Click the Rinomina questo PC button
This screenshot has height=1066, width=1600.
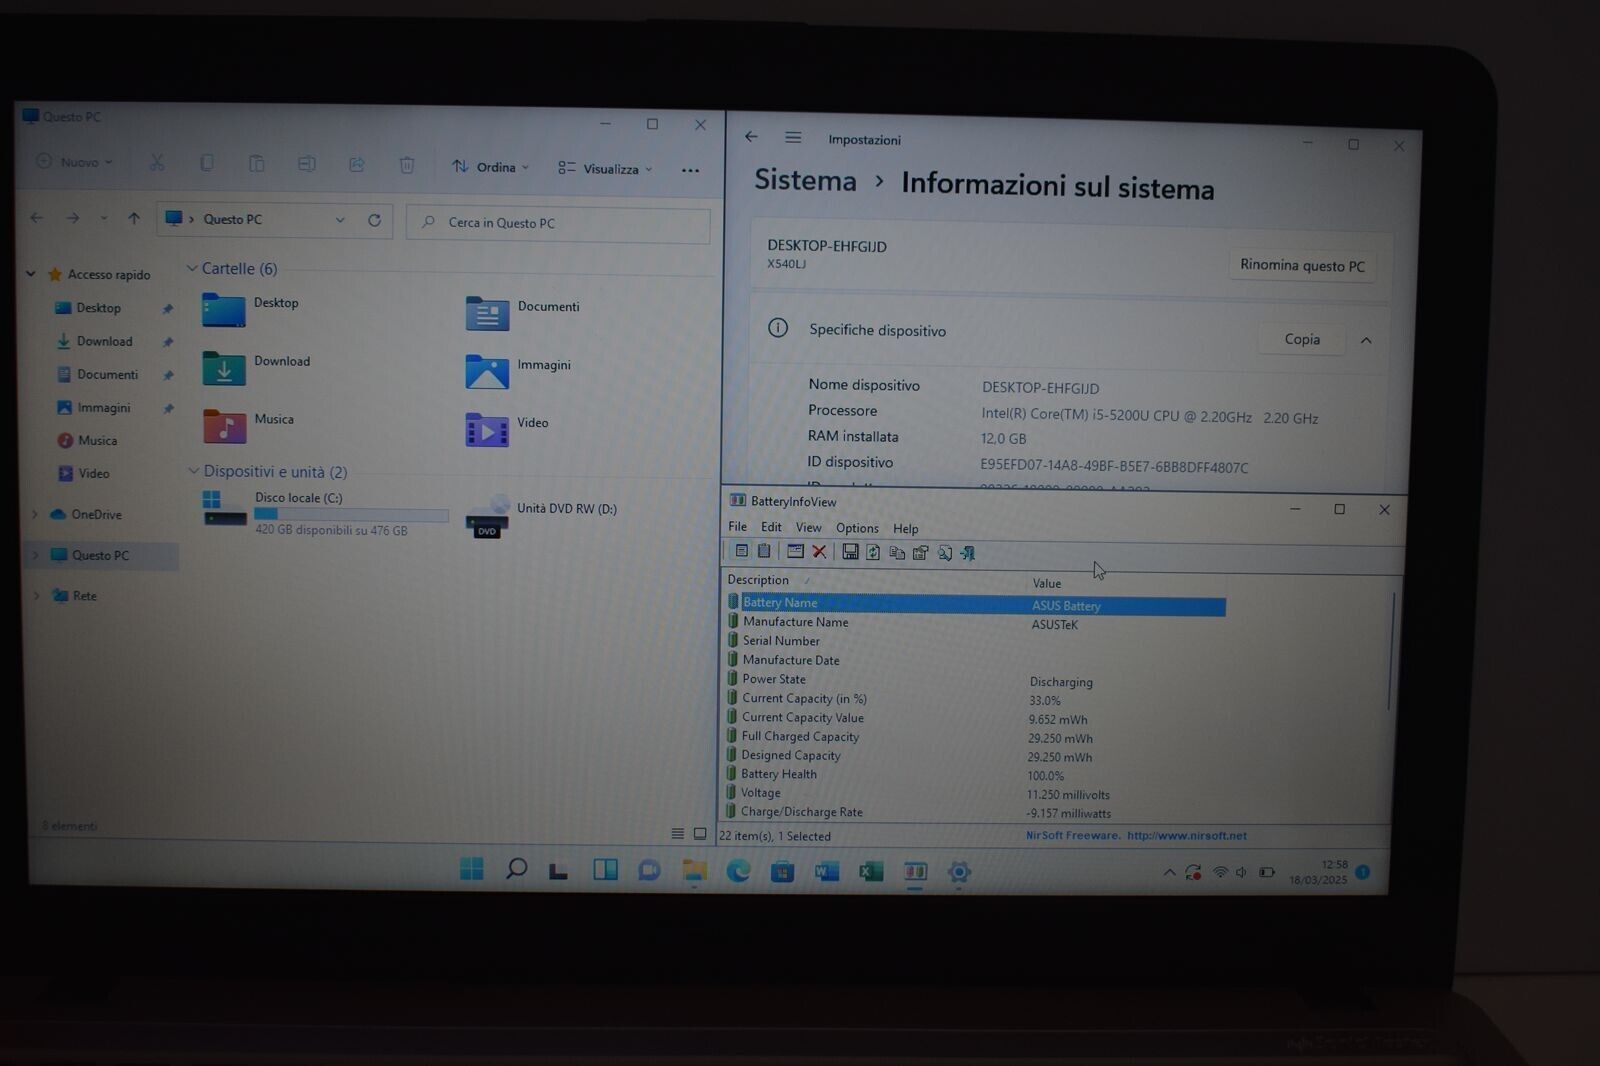1302,265
